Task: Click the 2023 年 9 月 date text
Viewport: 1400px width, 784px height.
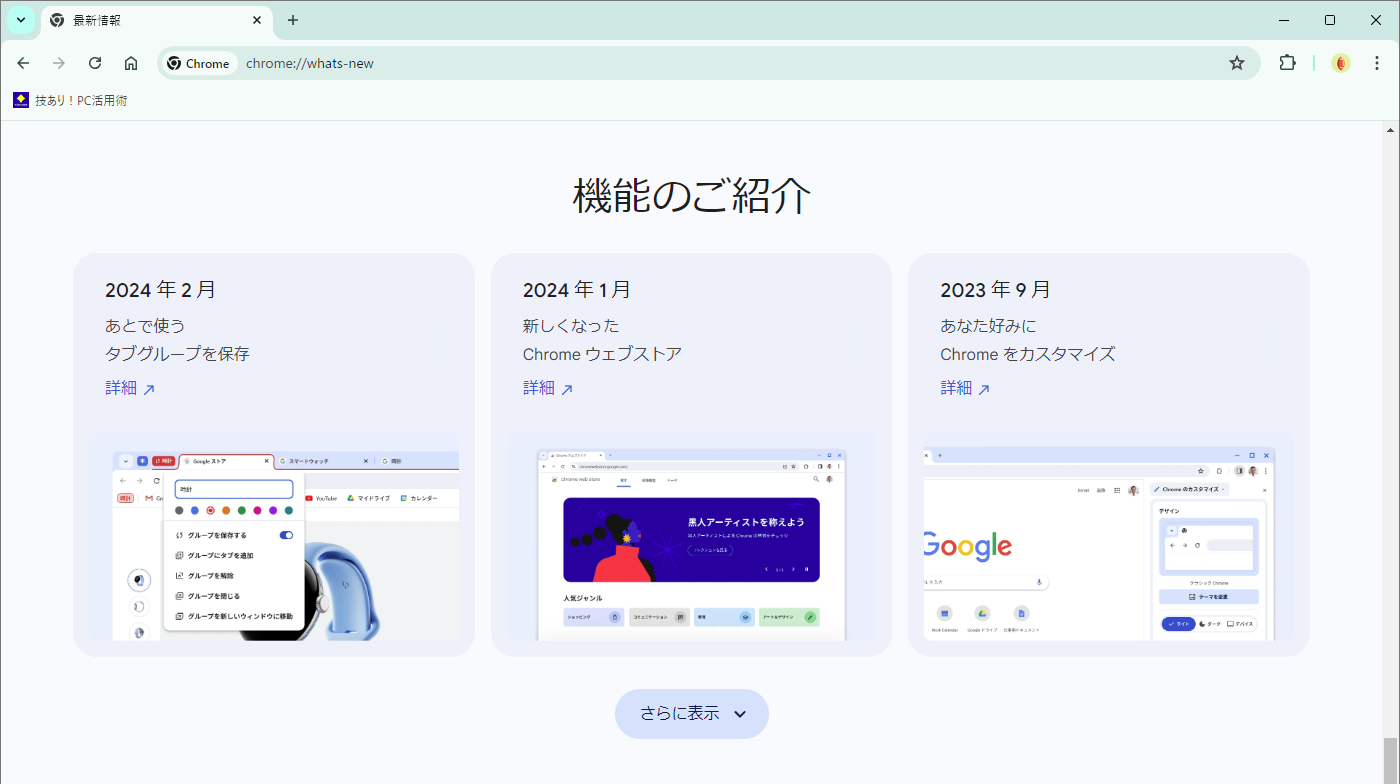Action: pos(995,290)
